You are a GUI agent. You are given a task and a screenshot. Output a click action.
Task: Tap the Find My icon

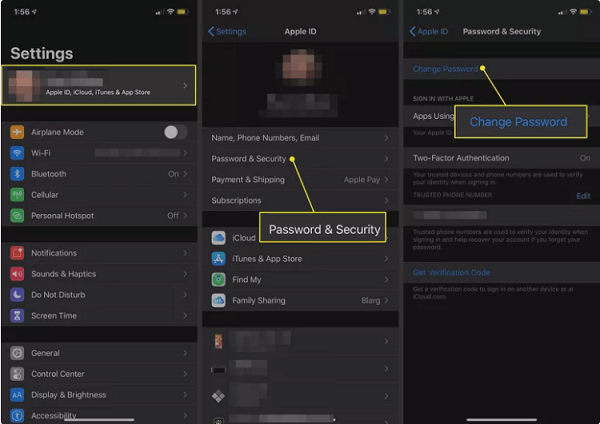pos(218,280)
